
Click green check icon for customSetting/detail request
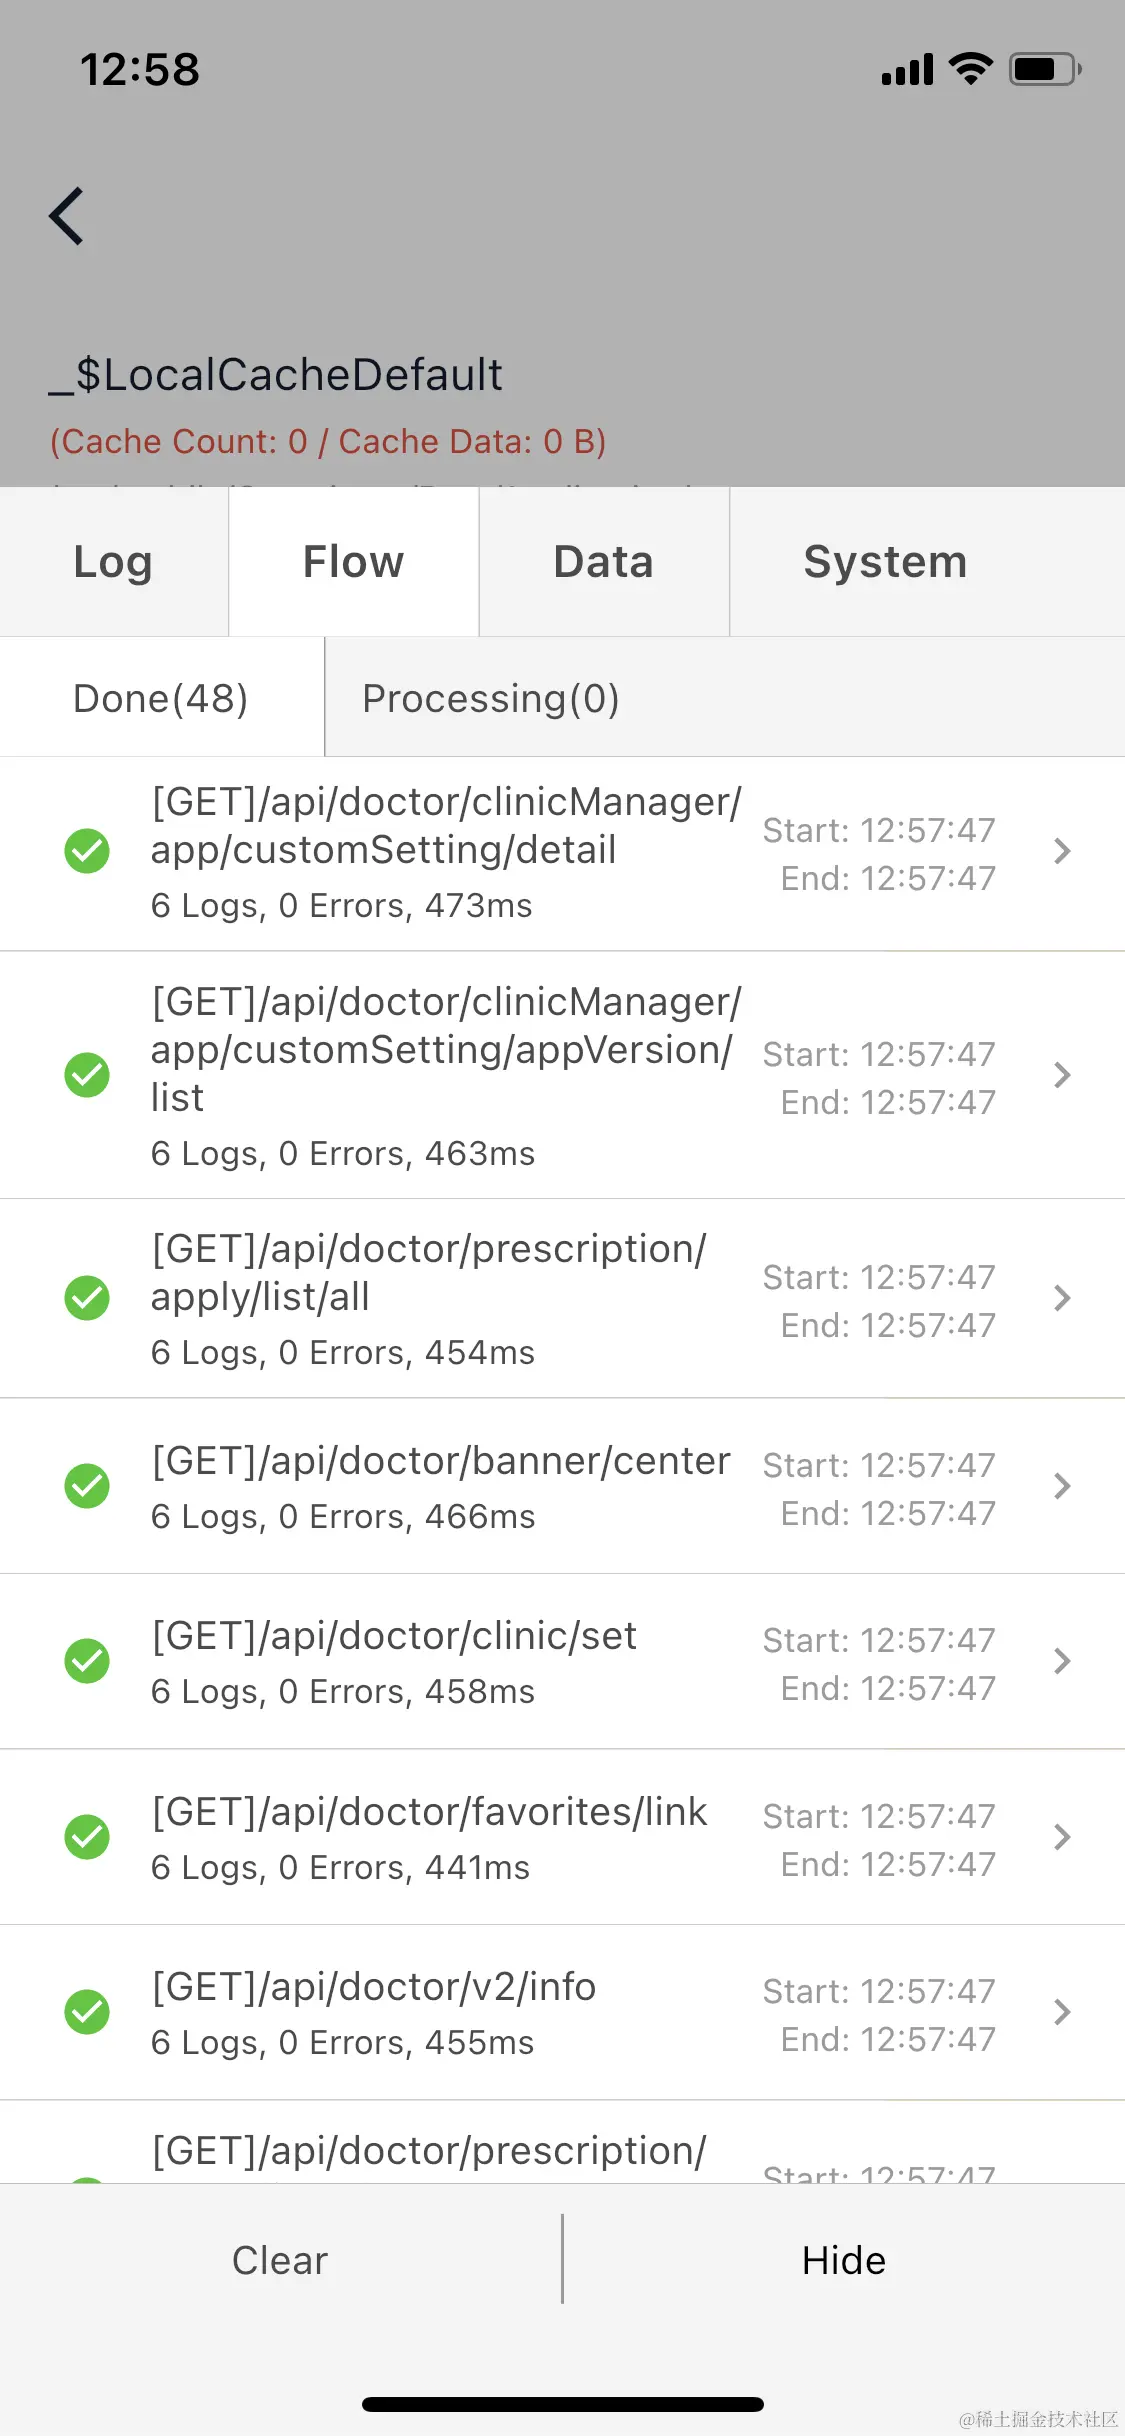[x=87, y=851]
